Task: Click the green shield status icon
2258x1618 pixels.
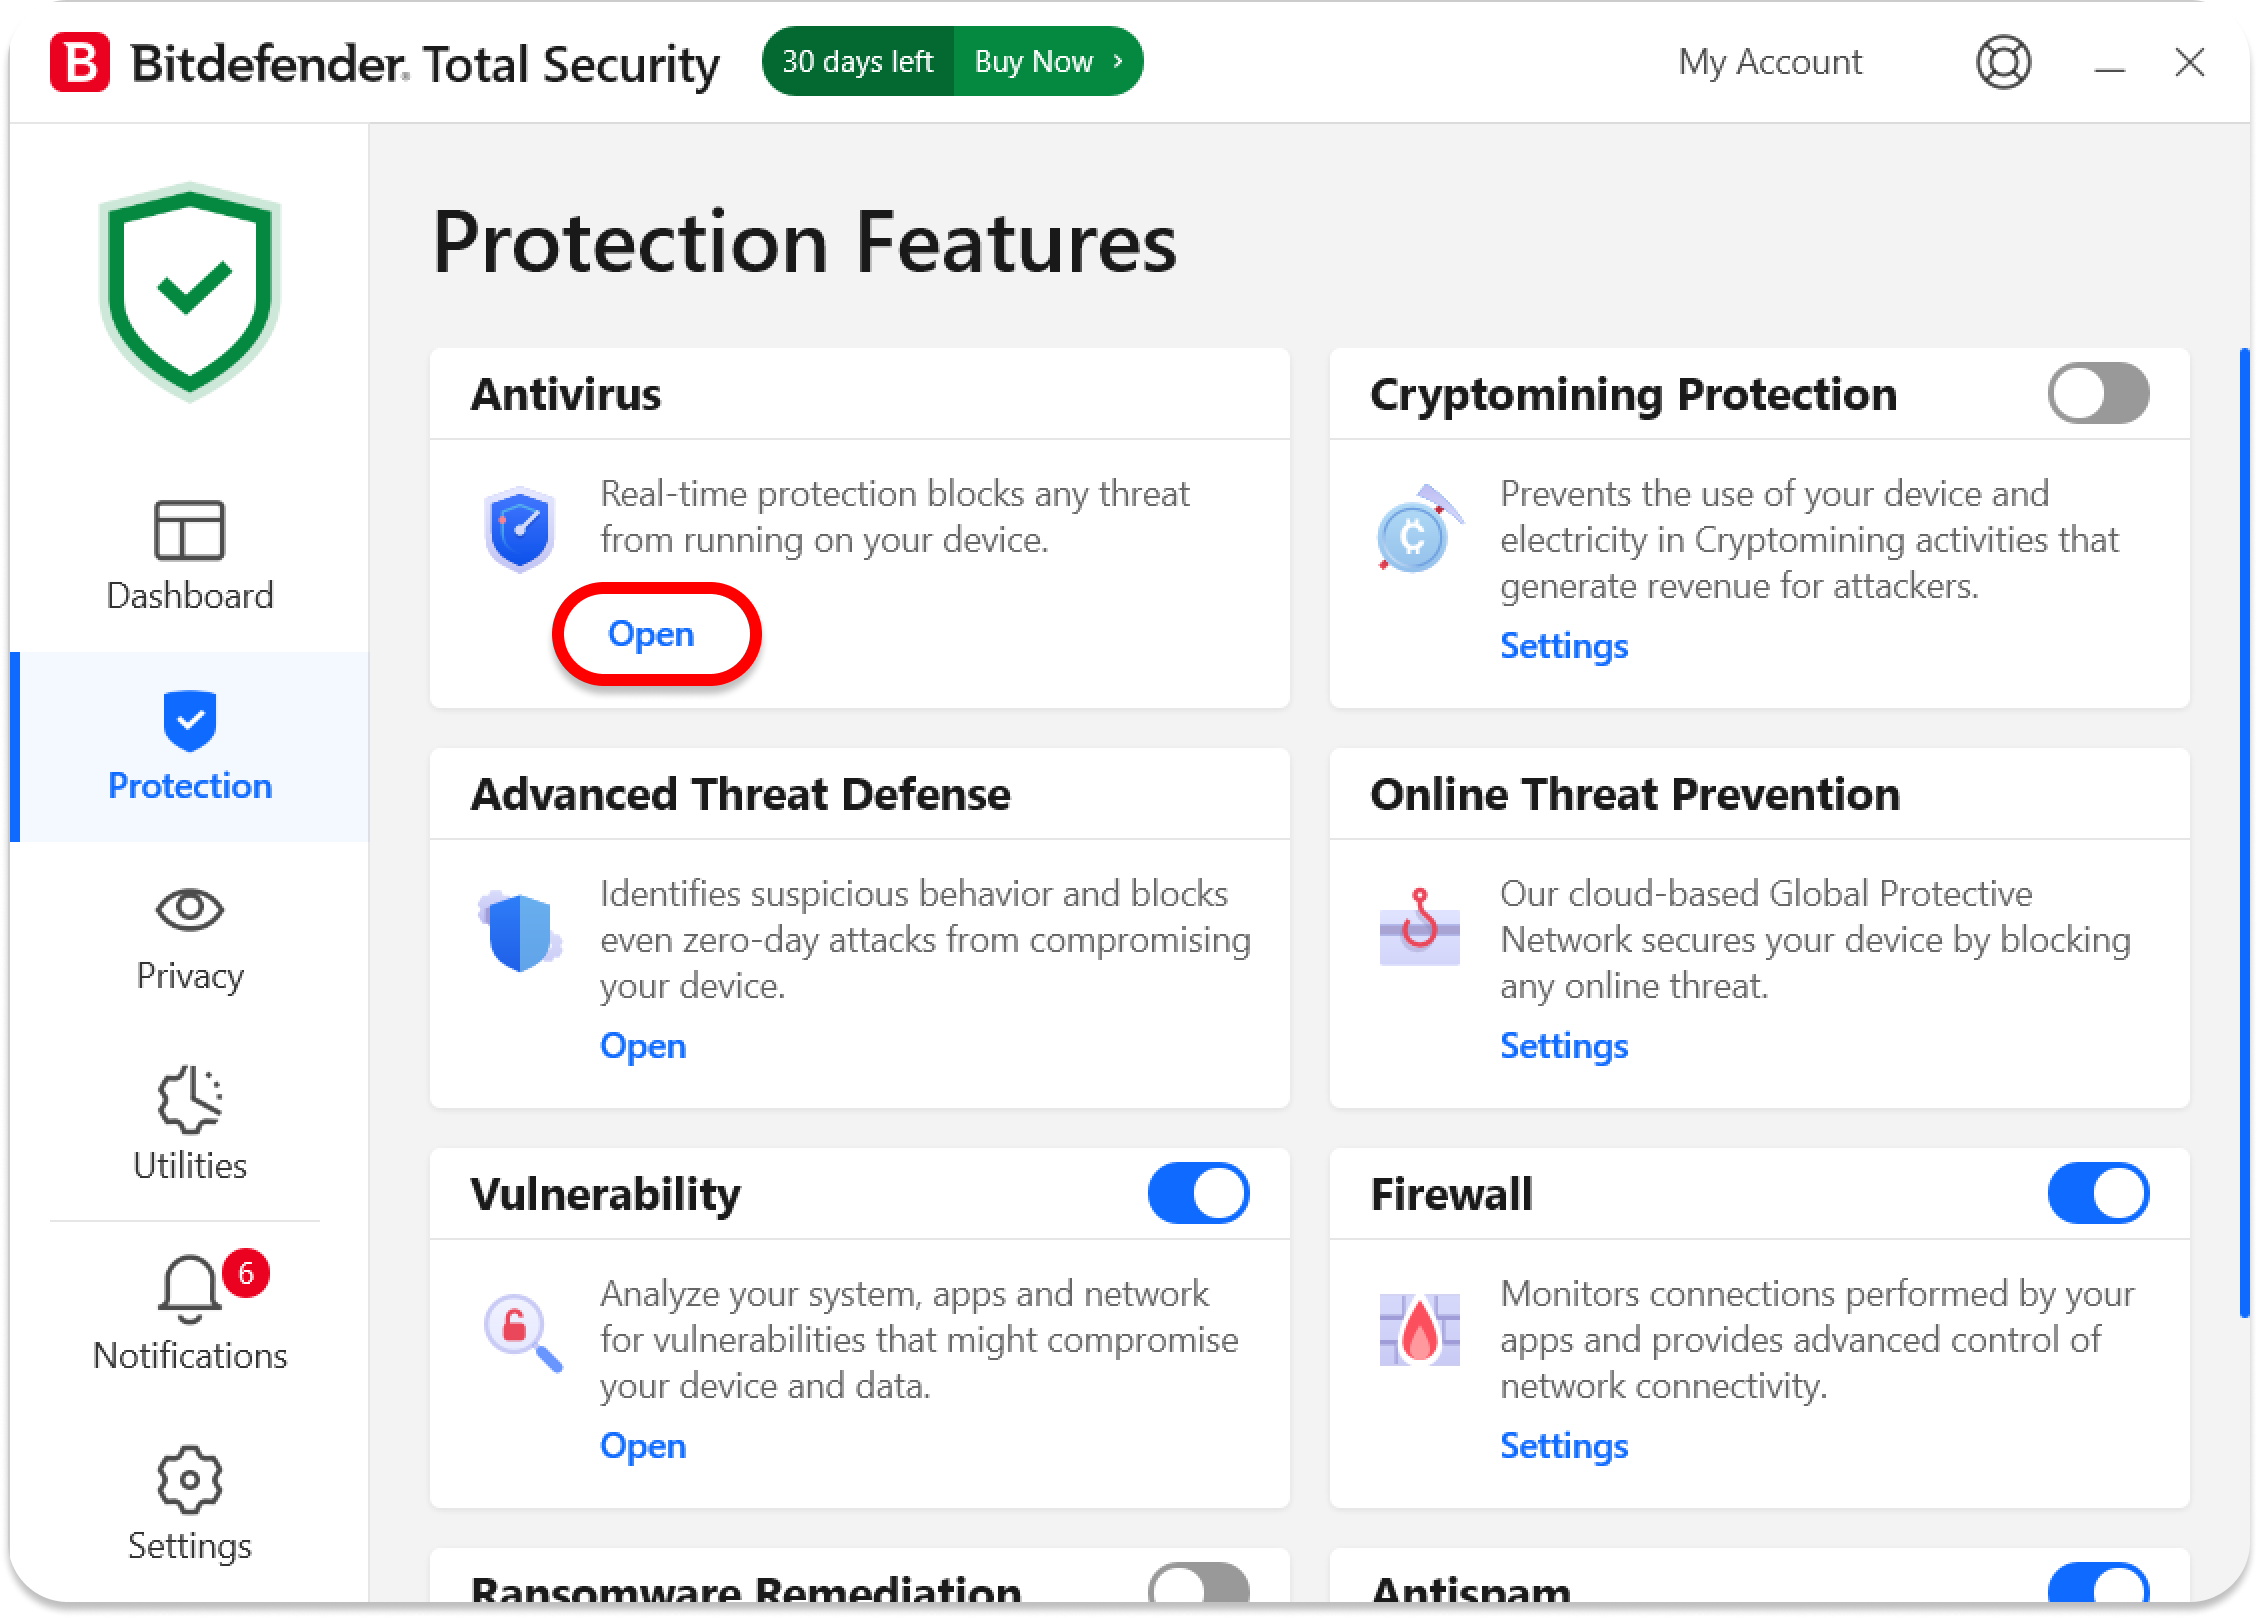Action: 190,292
